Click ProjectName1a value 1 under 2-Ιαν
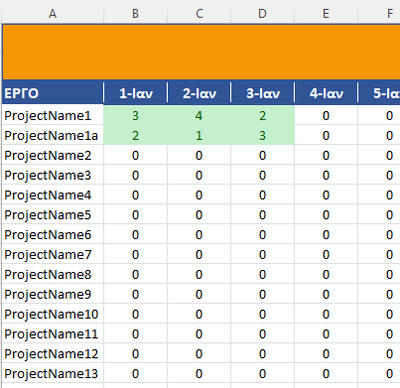This screenshot has width=400, height=388. point(199,135)
